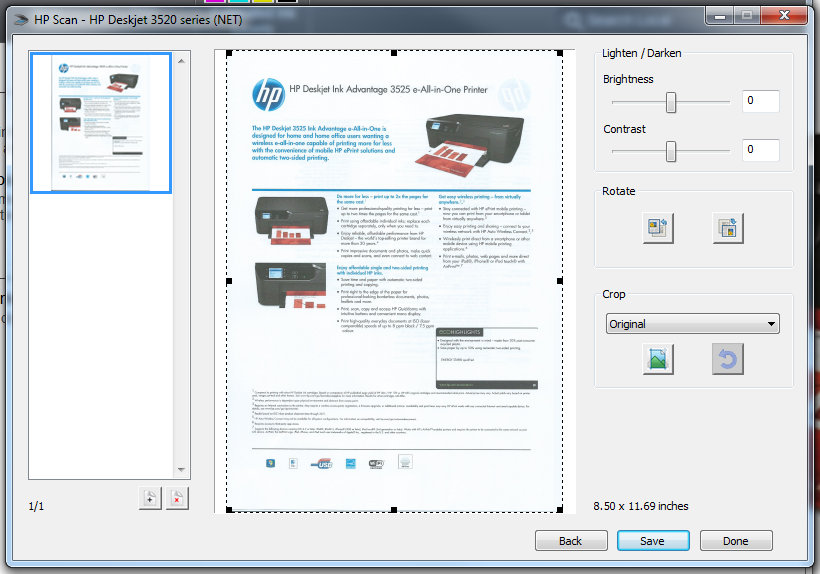Open the Crop Original dropdown
The image size is (820, 574).
(692, 324)
